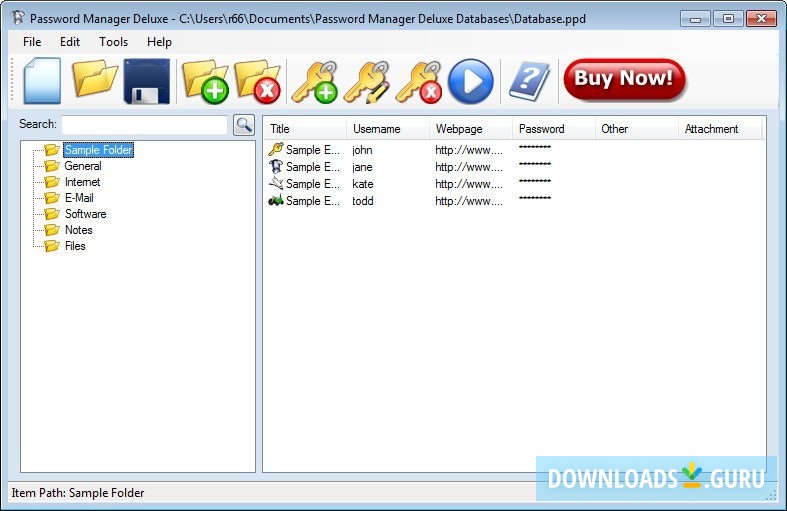
Task: Click the Notes folder's yellow icon
Action: tap(52, 230)
